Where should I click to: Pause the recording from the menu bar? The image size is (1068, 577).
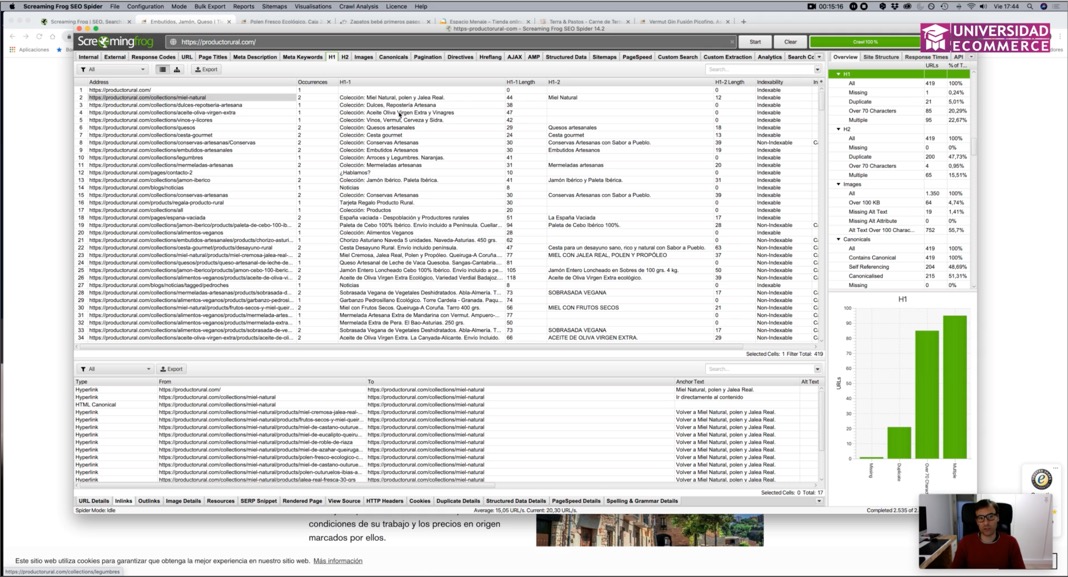point(852,6)
